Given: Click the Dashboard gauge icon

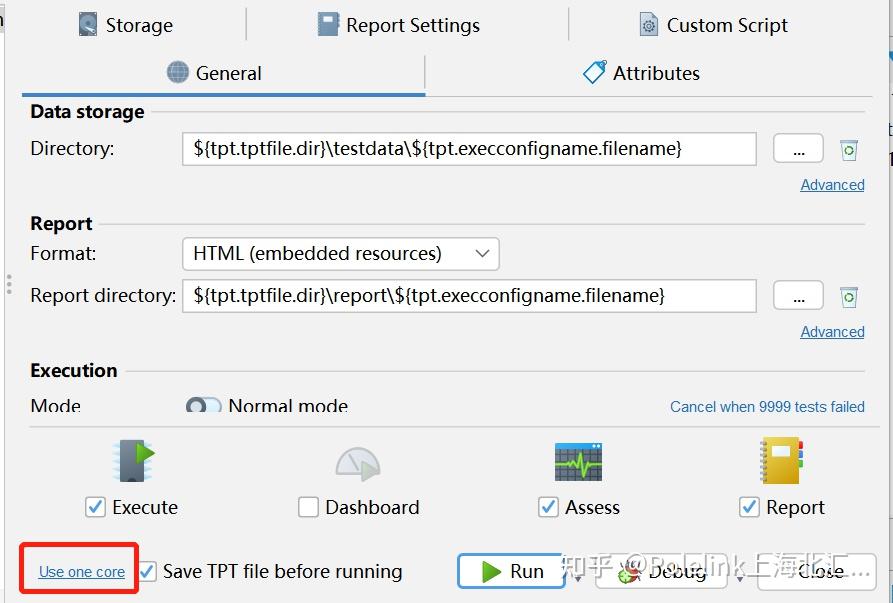Looking at the screenshot, I should [x=358, y=464].
